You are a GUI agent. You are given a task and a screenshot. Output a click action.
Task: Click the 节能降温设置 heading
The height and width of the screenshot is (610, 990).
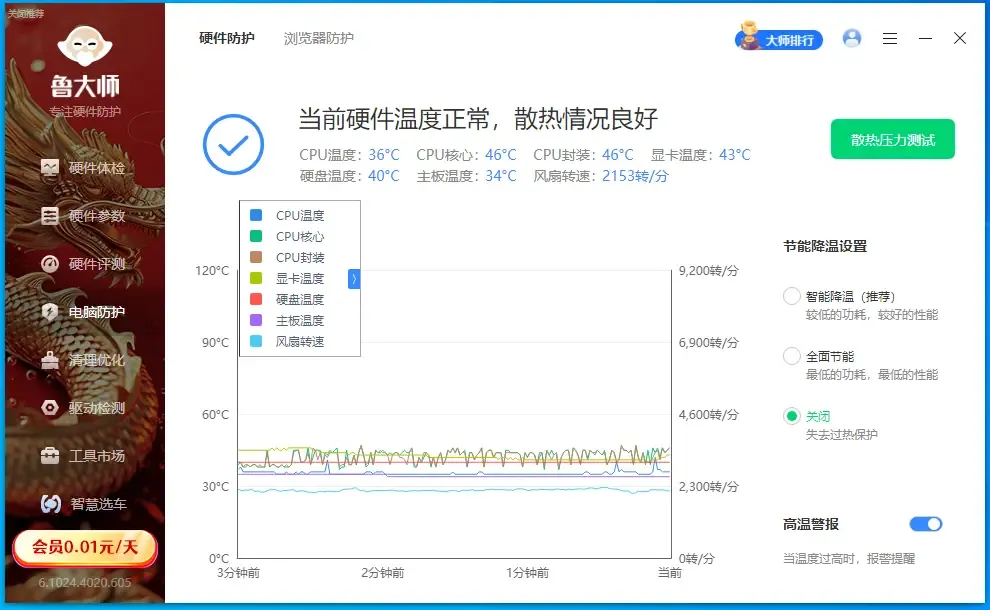825,246
